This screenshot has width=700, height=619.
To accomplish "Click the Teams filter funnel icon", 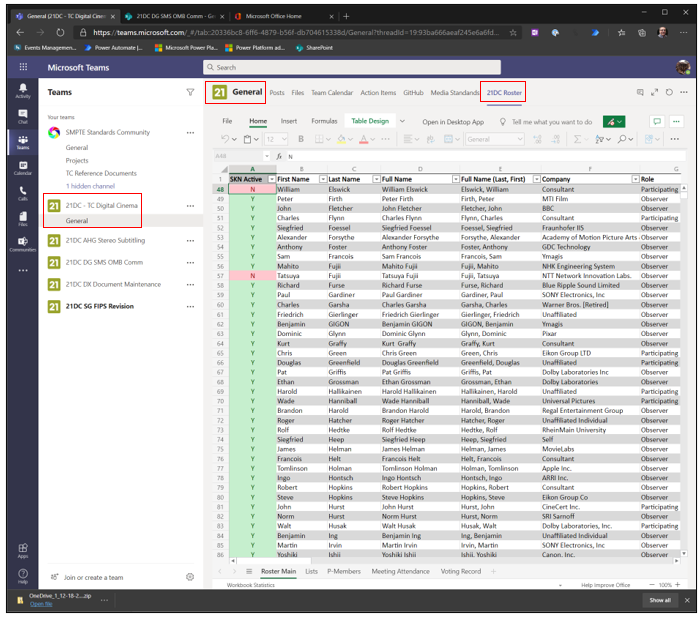I will pos(190,92).
